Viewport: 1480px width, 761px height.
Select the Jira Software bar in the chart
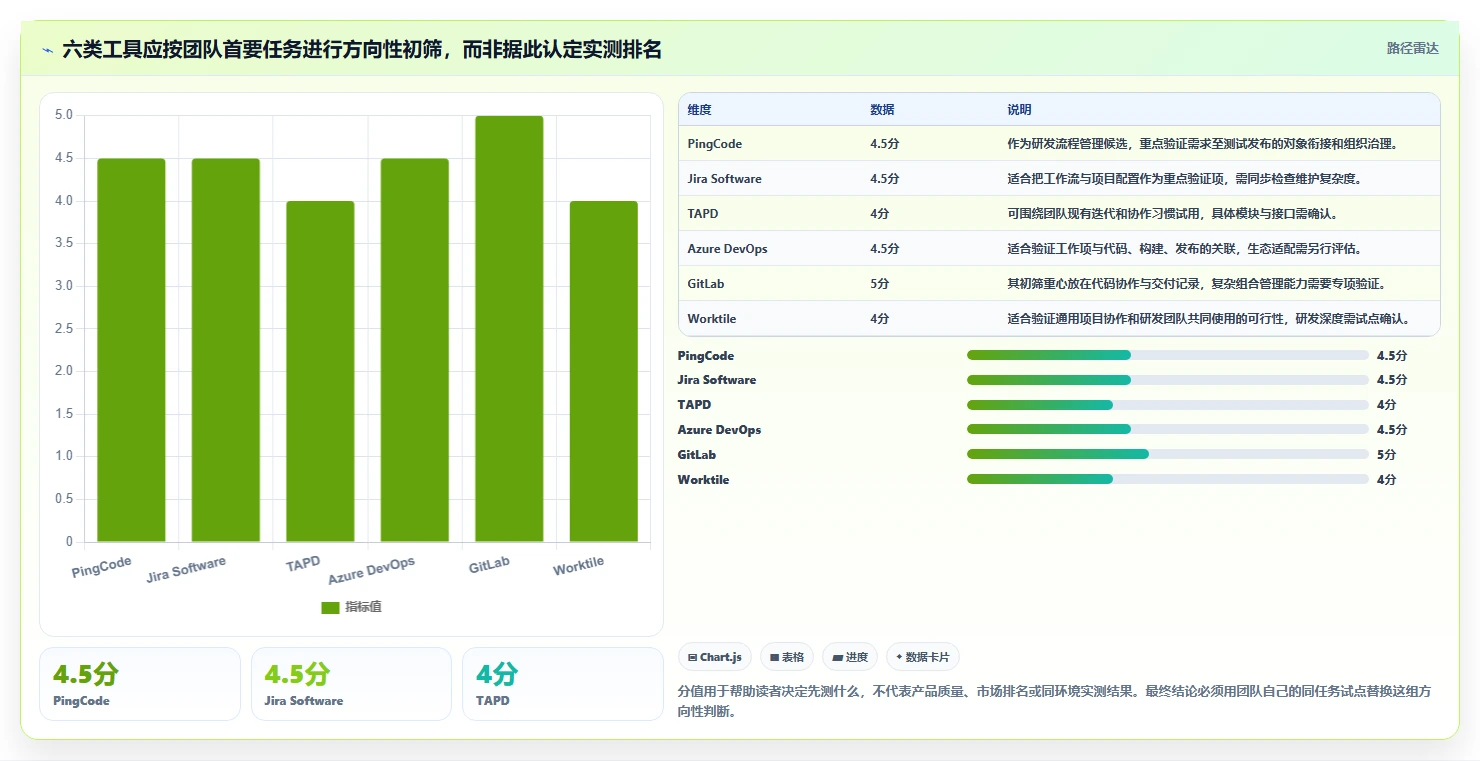[x=225, y=350]
